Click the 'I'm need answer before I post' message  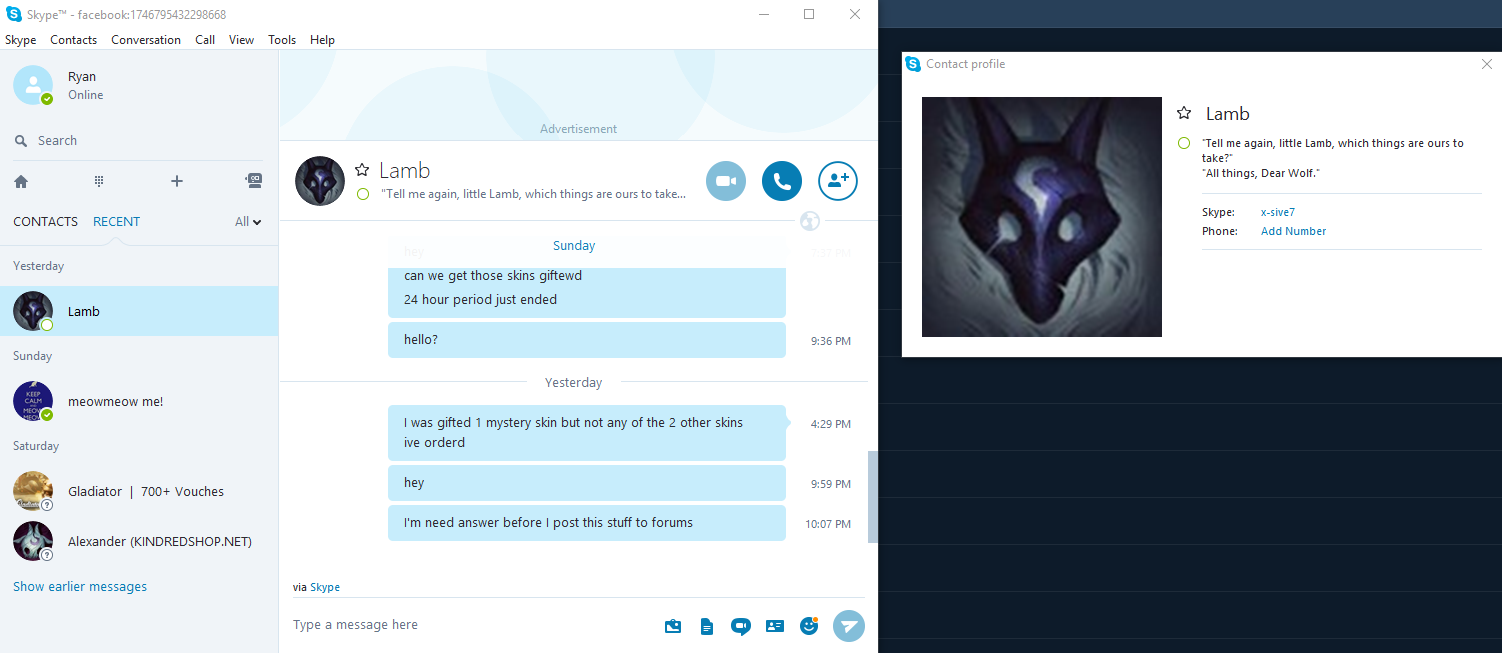click(587, 523)
